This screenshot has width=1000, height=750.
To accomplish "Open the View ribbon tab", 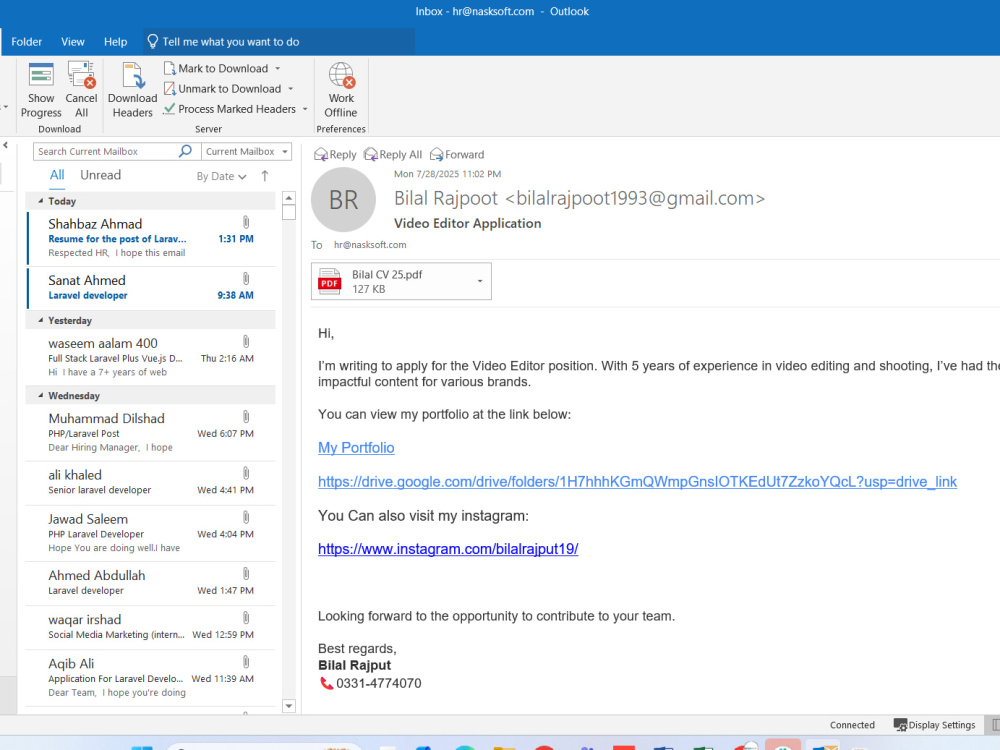I will 73,41.
